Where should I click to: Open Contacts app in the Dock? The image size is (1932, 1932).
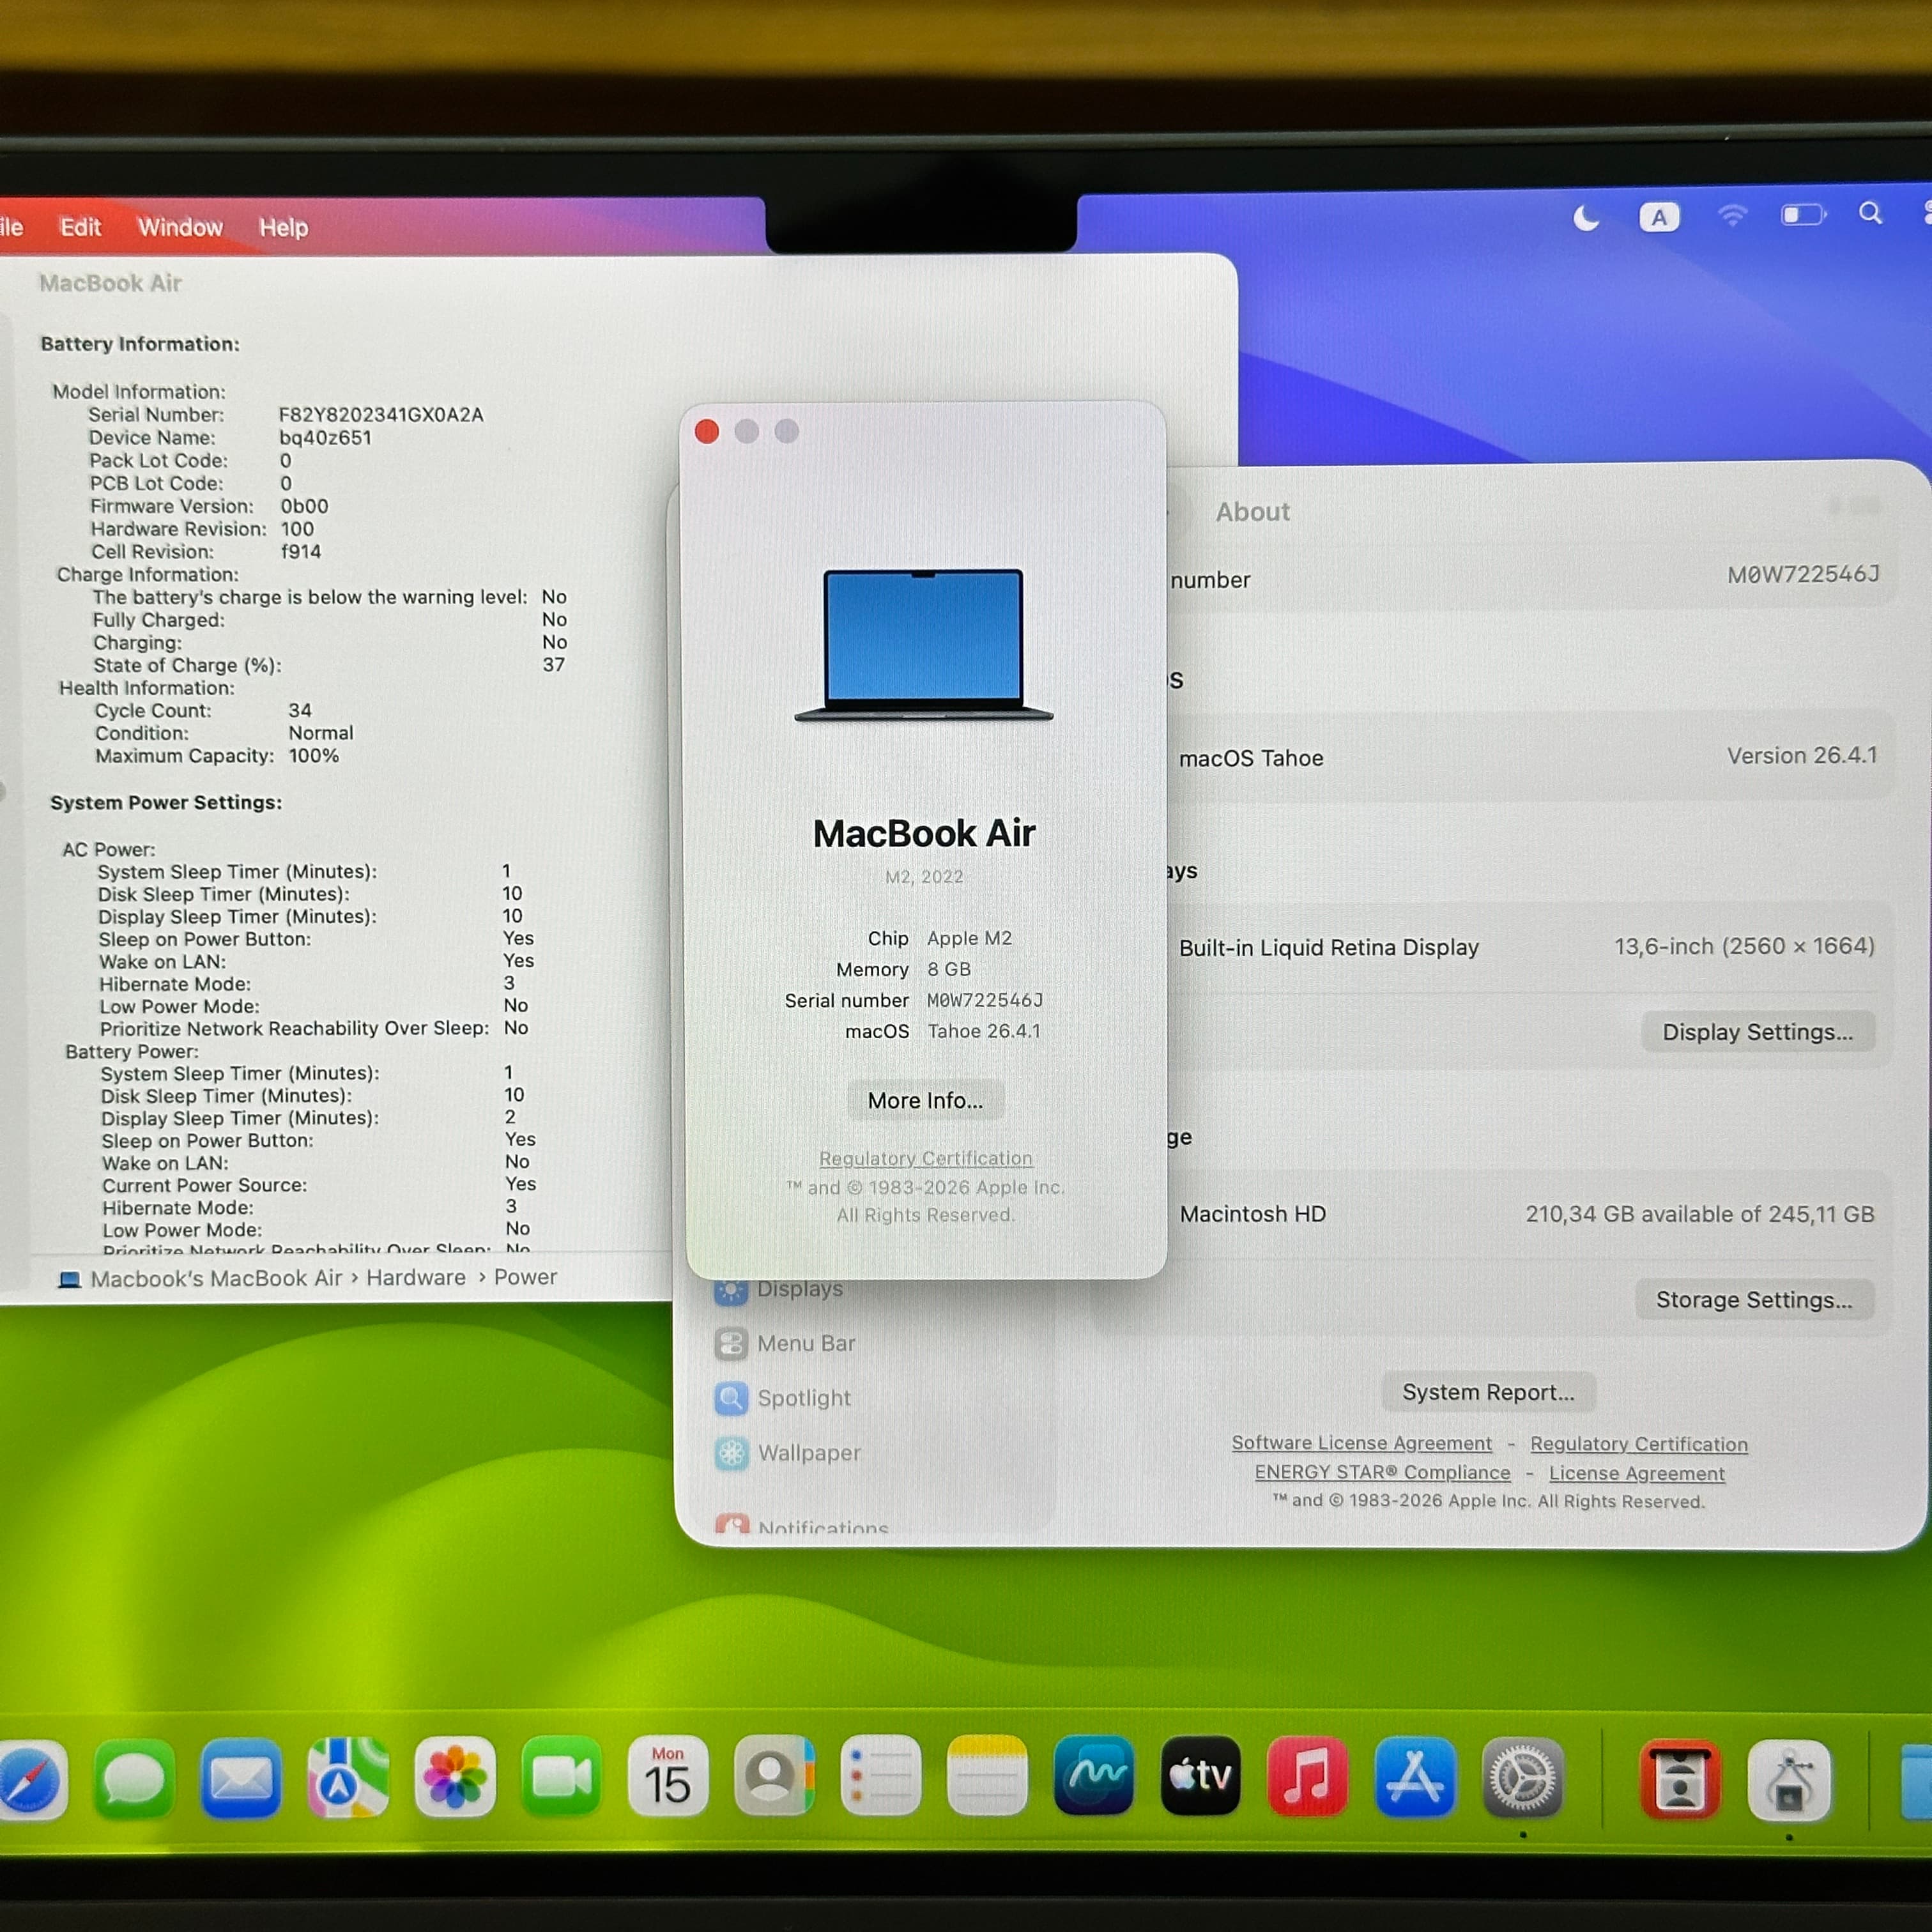(x=774, y=1775)
